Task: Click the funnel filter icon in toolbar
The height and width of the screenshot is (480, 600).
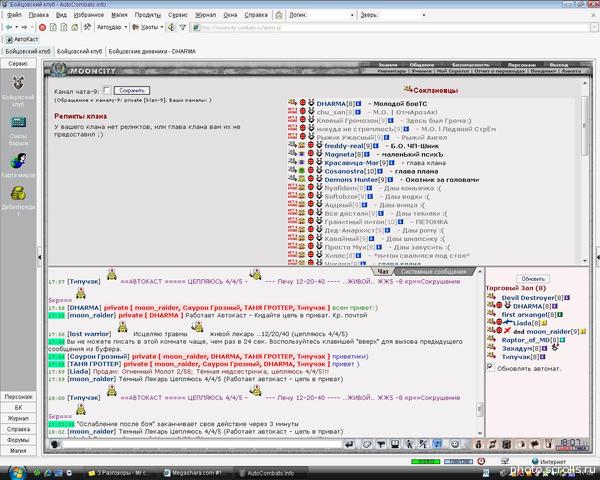Action: 183,27
